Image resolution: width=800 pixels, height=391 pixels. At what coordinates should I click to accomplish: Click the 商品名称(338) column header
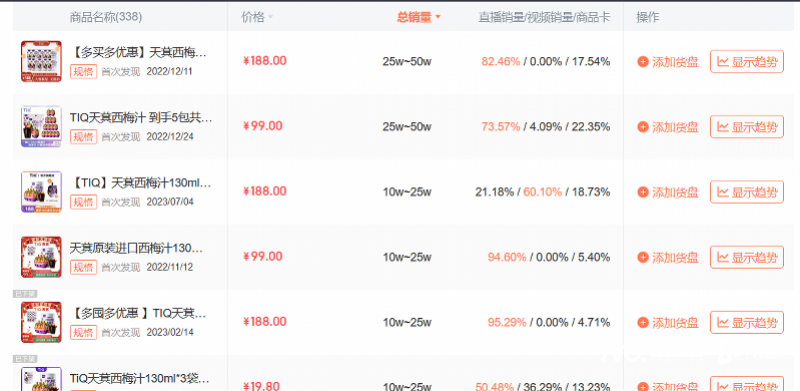point(106,17)
